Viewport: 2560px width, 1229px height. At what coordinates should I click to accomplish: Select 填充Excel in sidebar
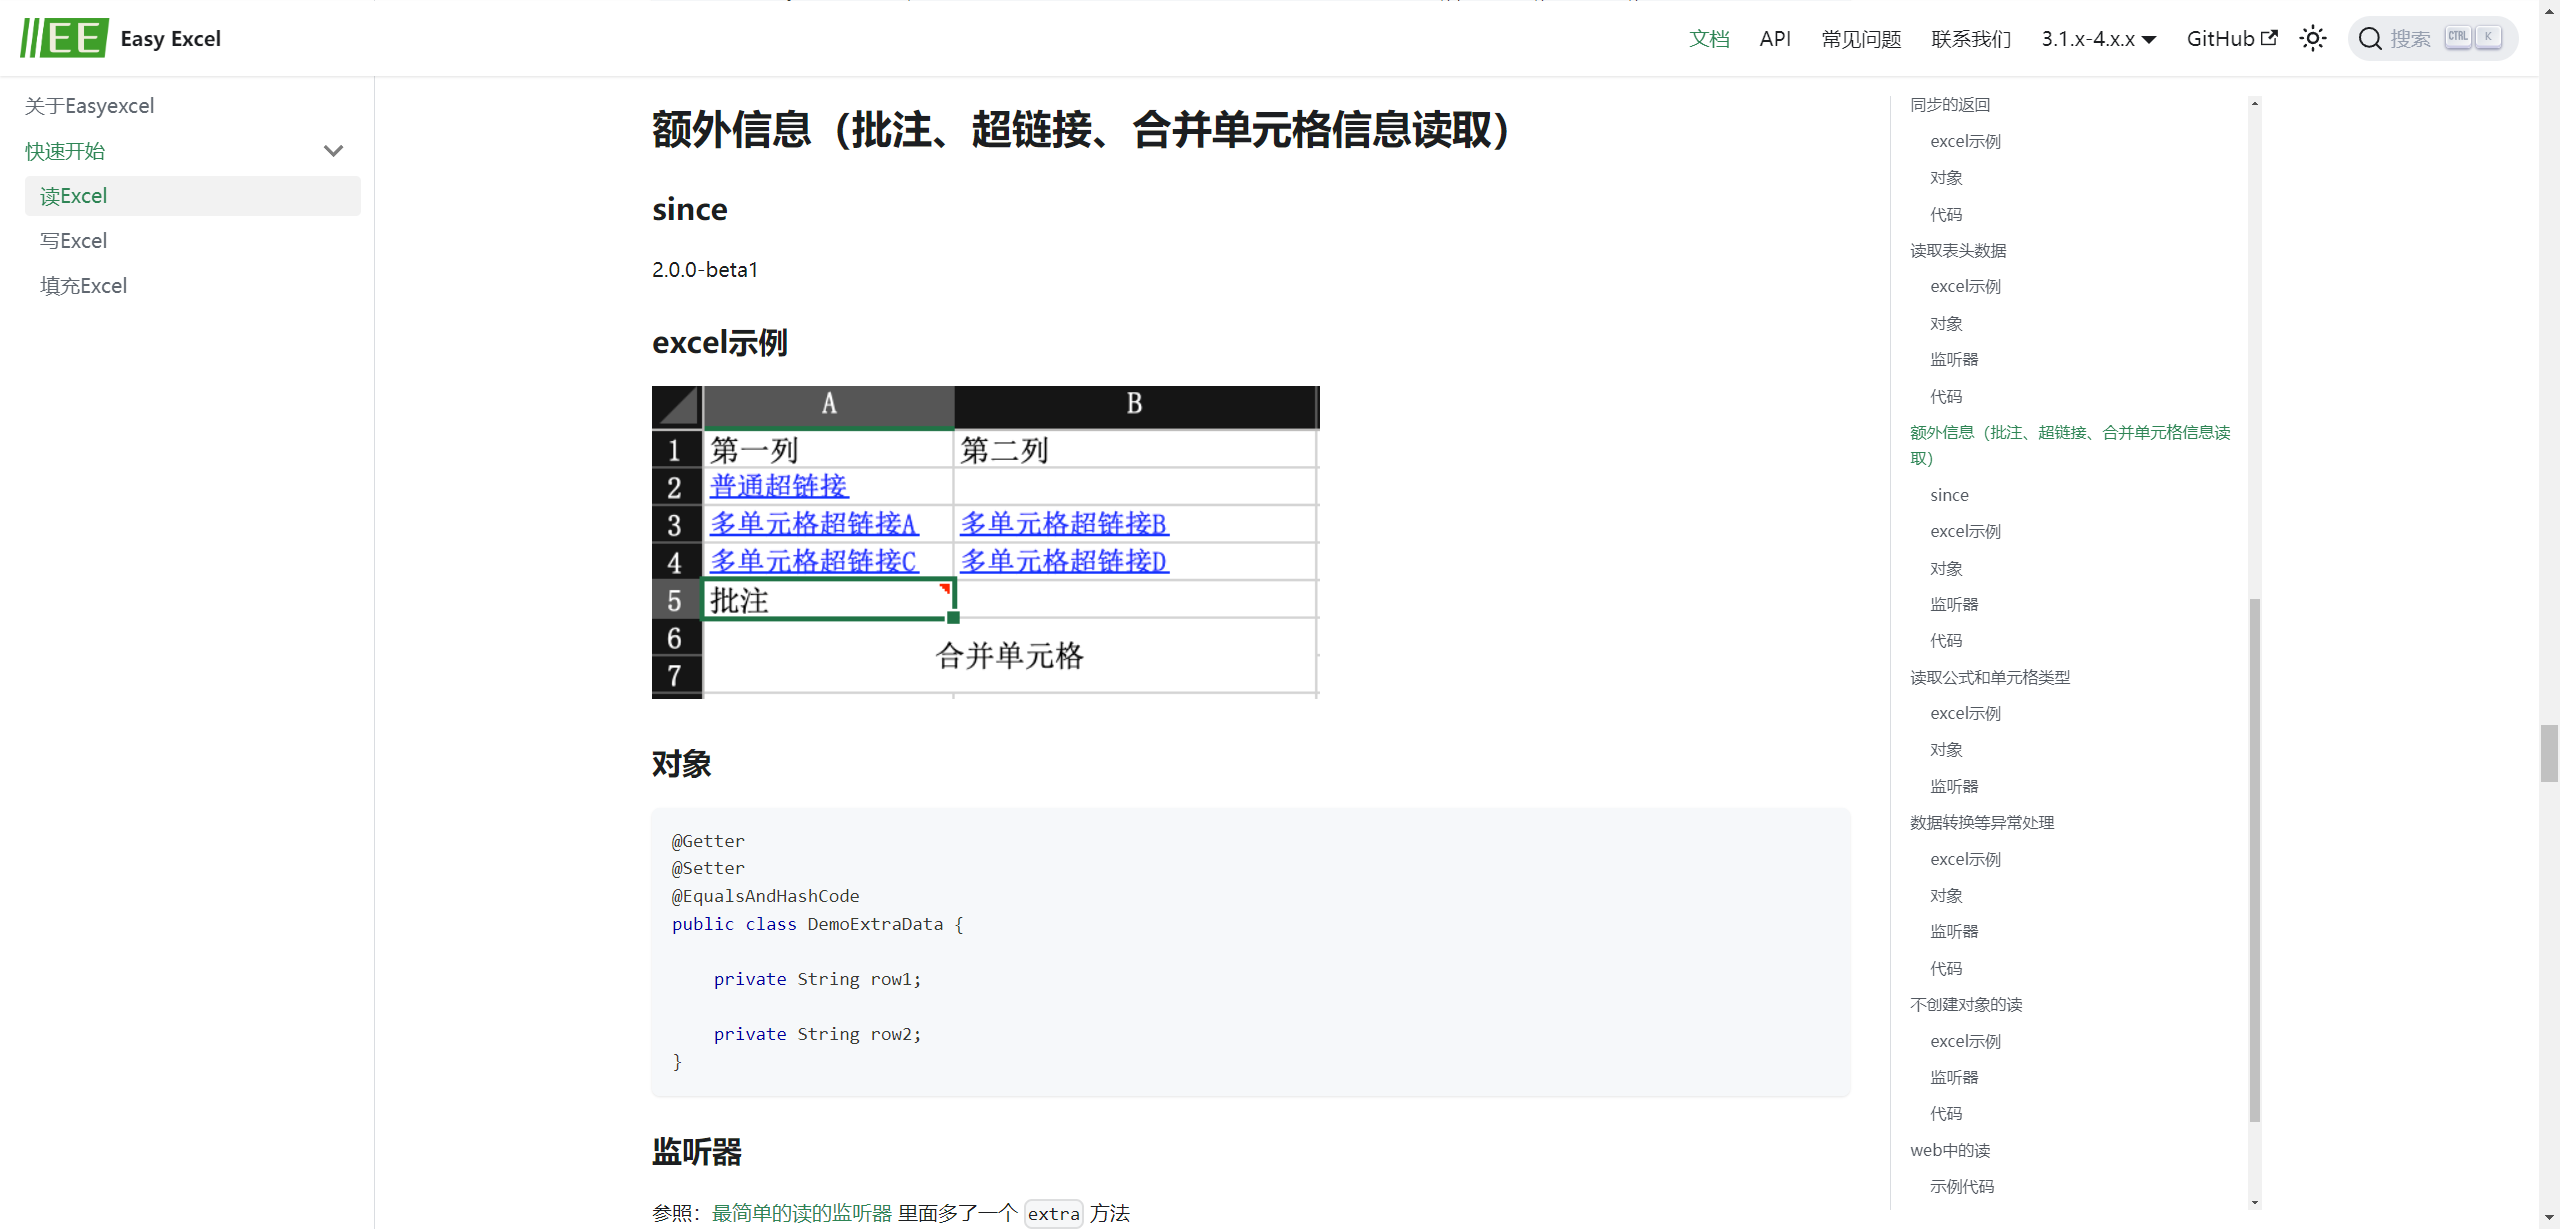tap(83, 286)
